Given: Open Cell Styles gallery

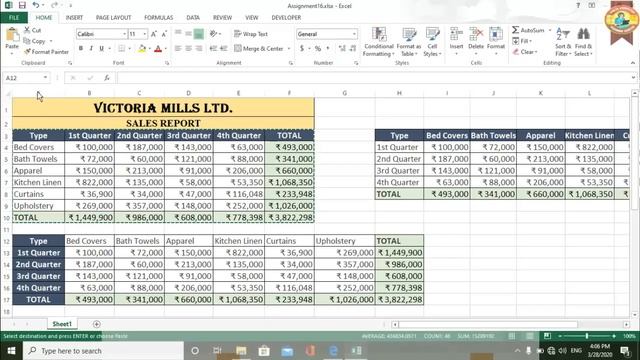Looking at the screenshot, I should (x=432, y=42).
